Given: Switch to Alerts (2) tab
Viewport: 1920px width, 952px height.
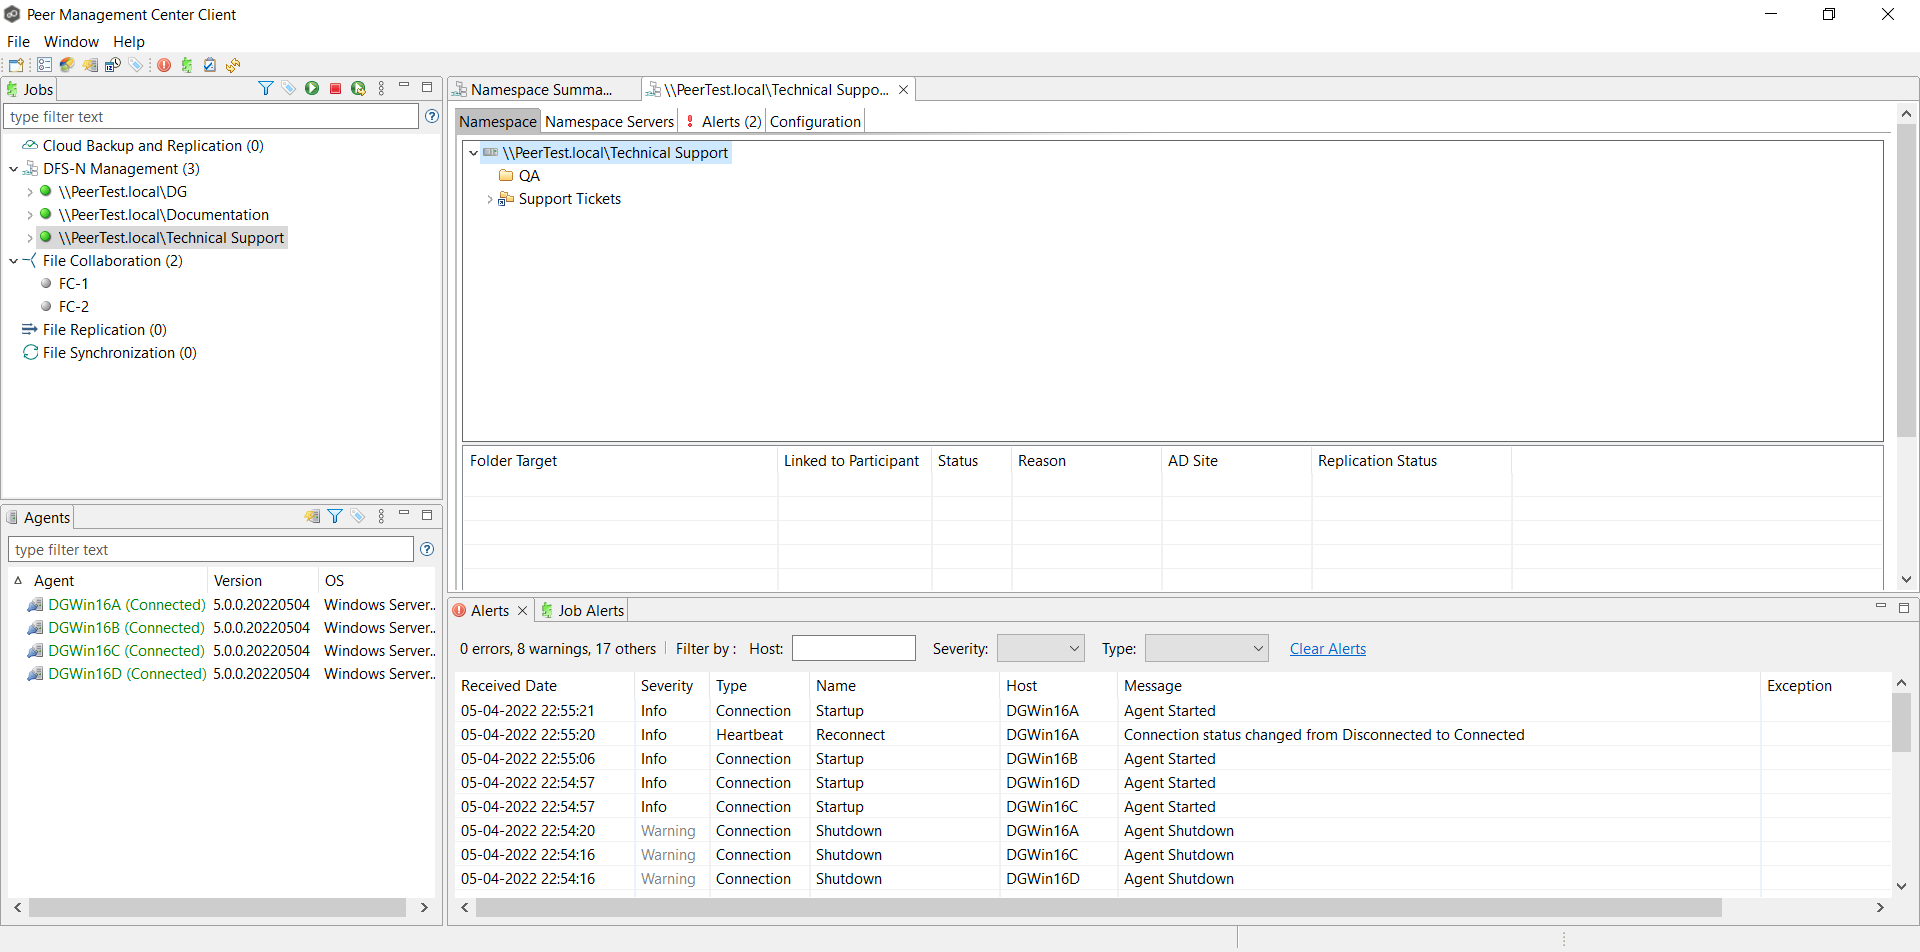Looking at the screenshot, I should [724, 121].
